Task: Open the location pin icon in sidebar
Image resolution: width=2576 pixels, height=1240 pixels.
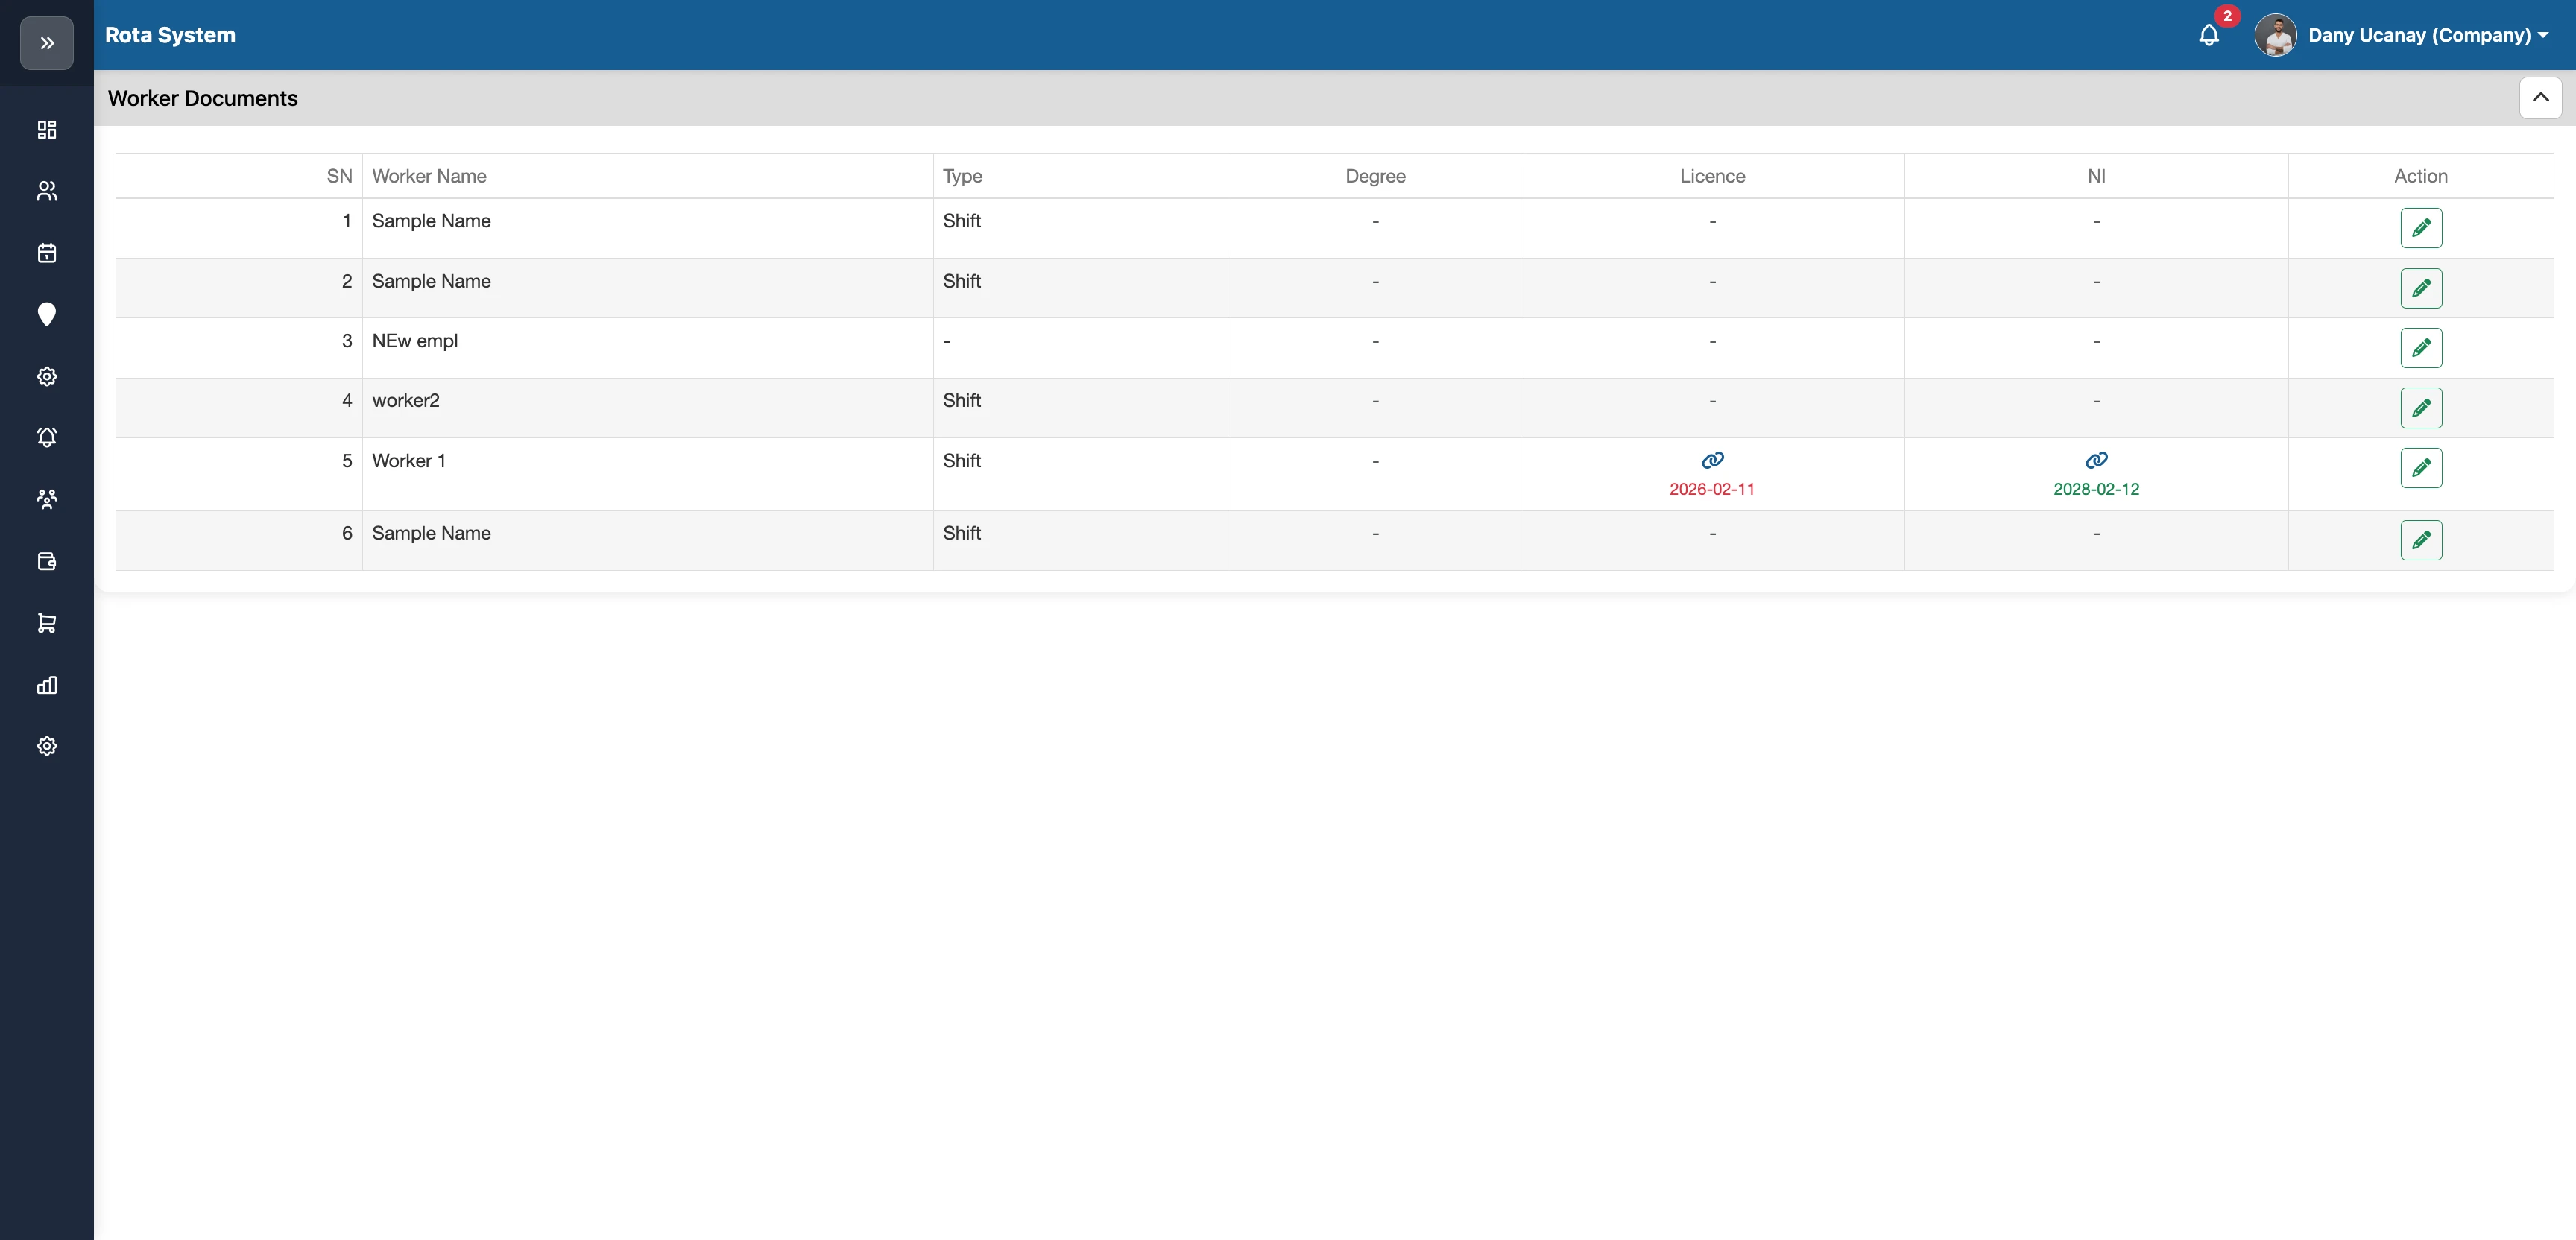Action: [47, 315]
